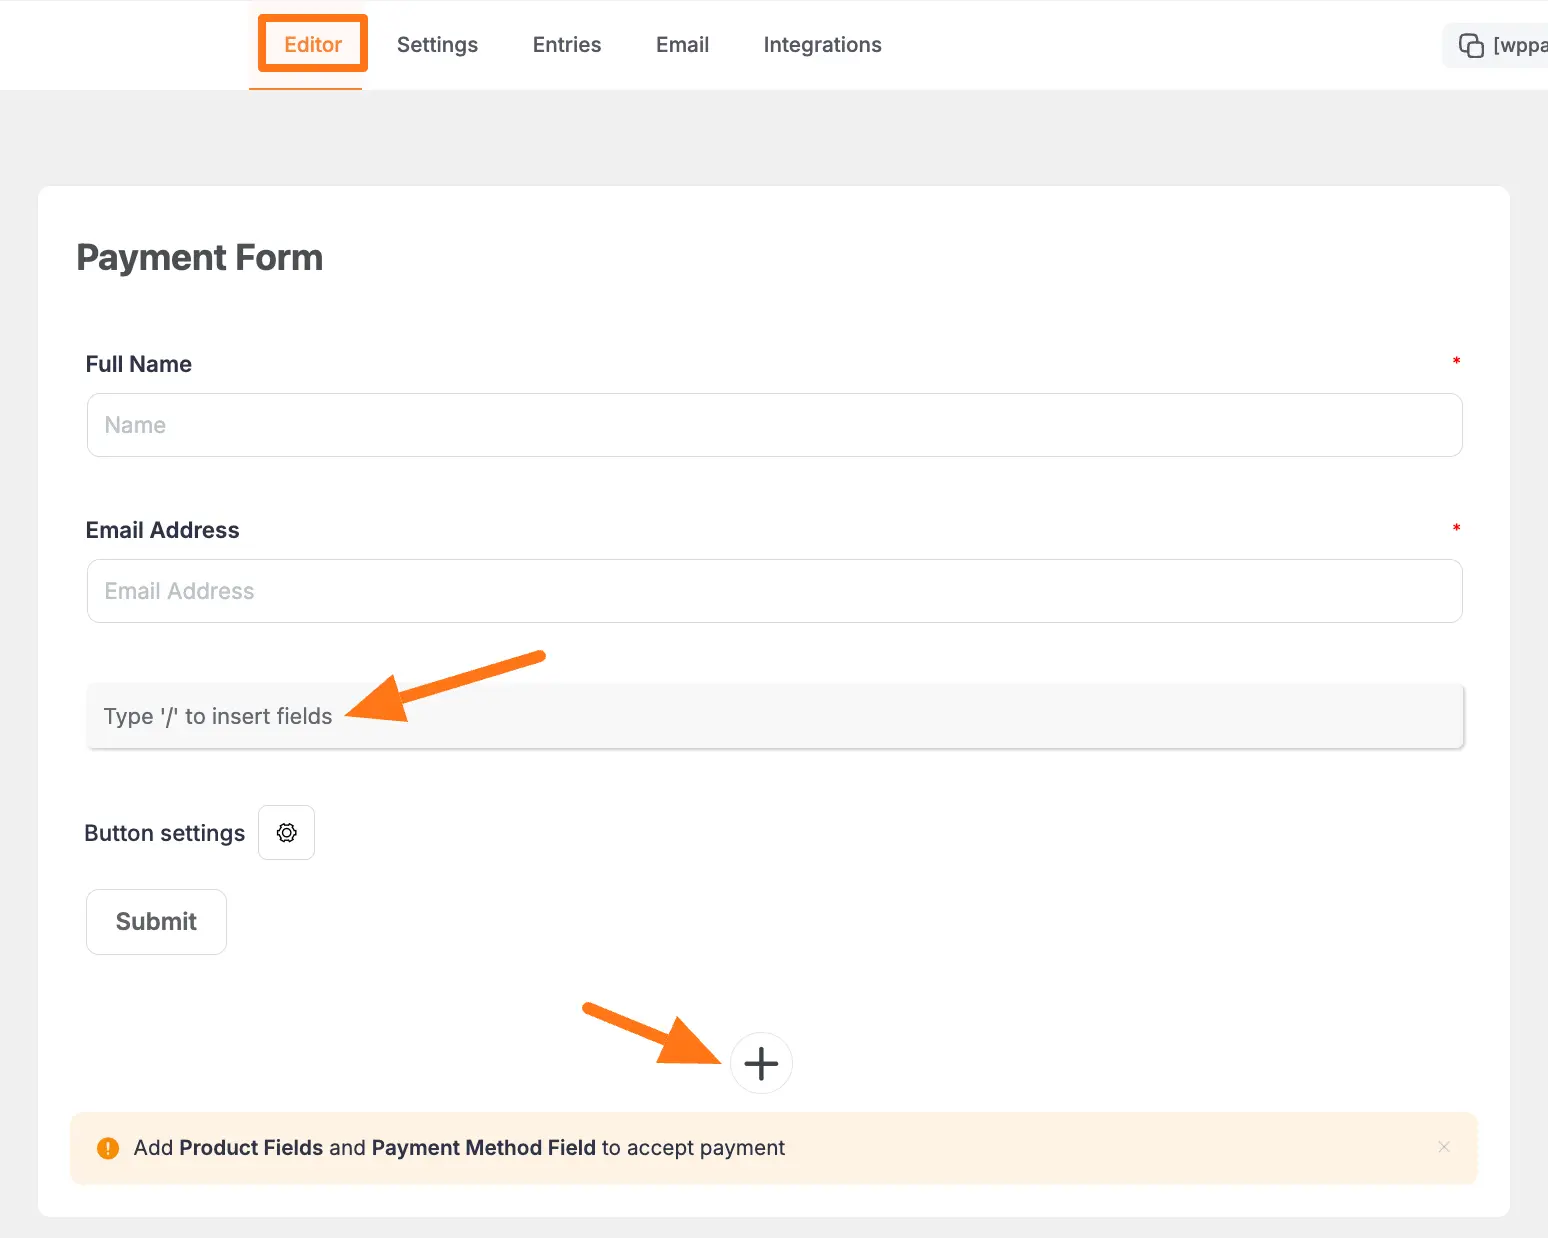Click the Button settings label
This screenshot has height=1238, width=1548.
pos(164,832)
